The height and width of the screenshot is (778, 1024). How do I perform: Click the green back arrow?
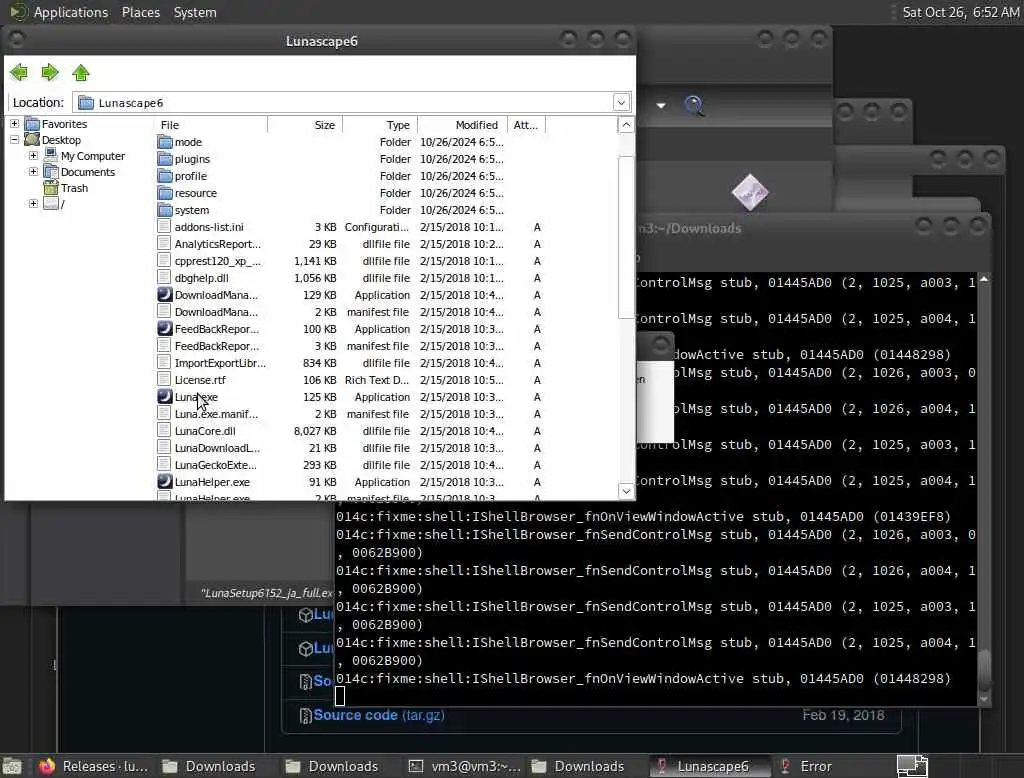pyautogui.click(x=19, y=73)
